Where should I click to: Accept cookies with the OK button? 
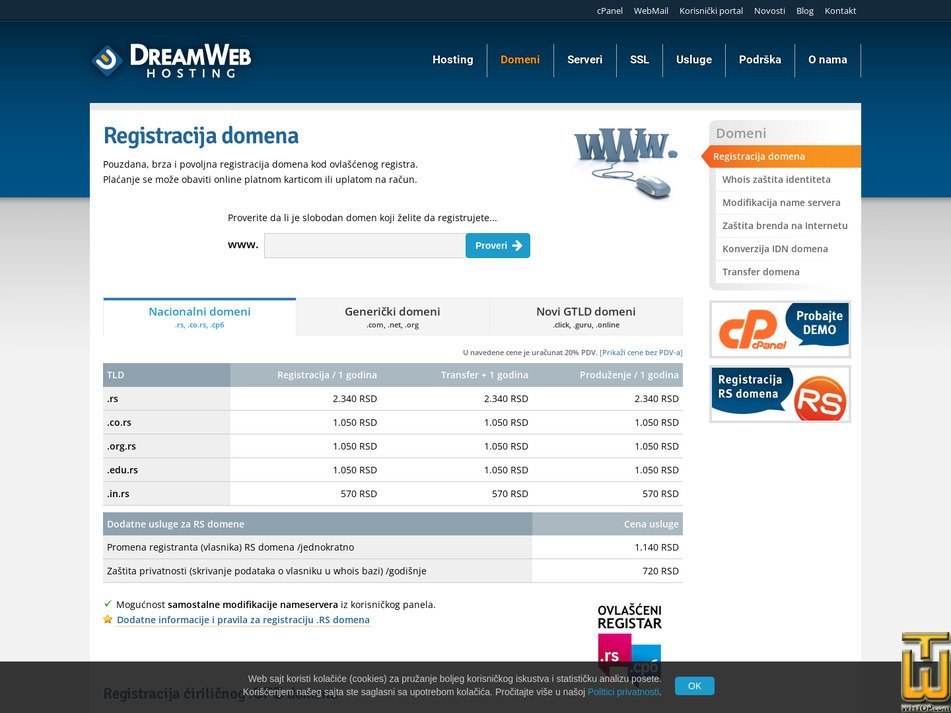click(x=694, y=685)
